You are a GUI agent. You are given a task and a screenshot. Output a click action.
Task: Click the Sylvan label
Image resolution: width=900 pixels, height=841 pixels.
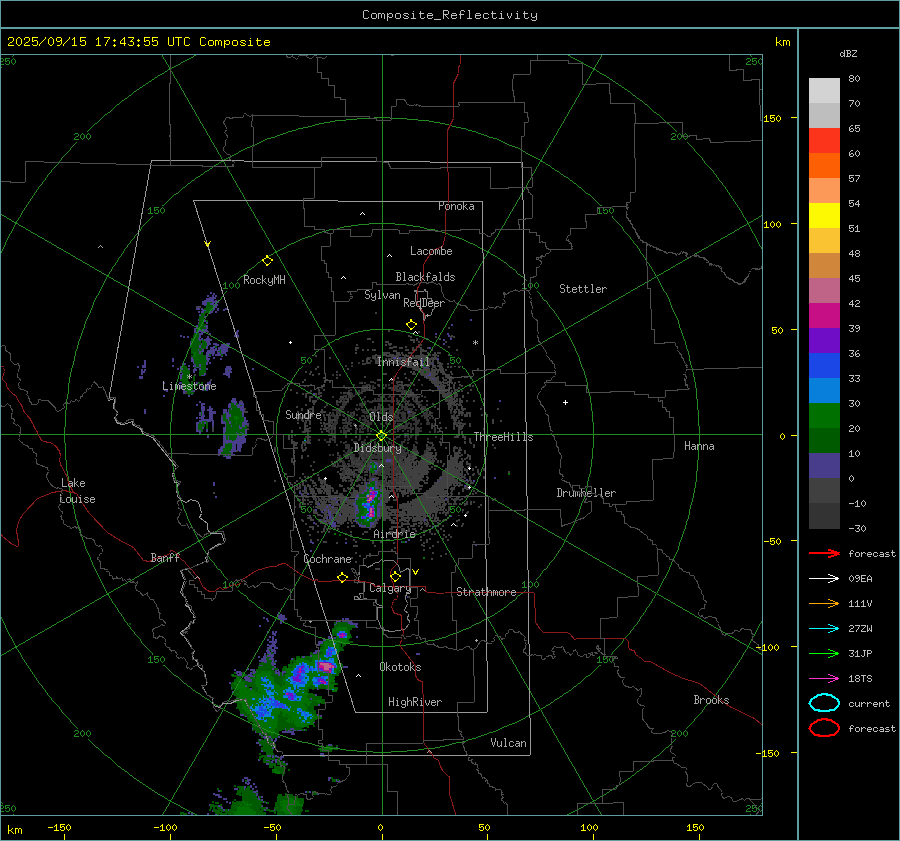click(x=382, y=295)
